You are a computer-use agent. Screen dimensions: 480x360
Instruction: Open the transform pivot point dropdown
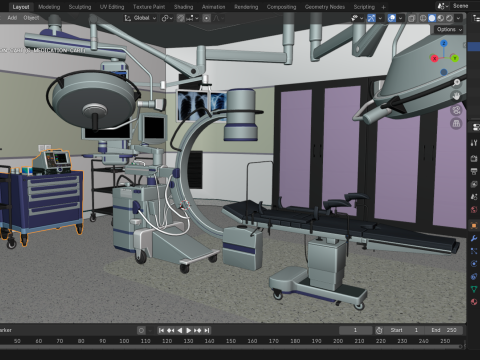(167, 18)
